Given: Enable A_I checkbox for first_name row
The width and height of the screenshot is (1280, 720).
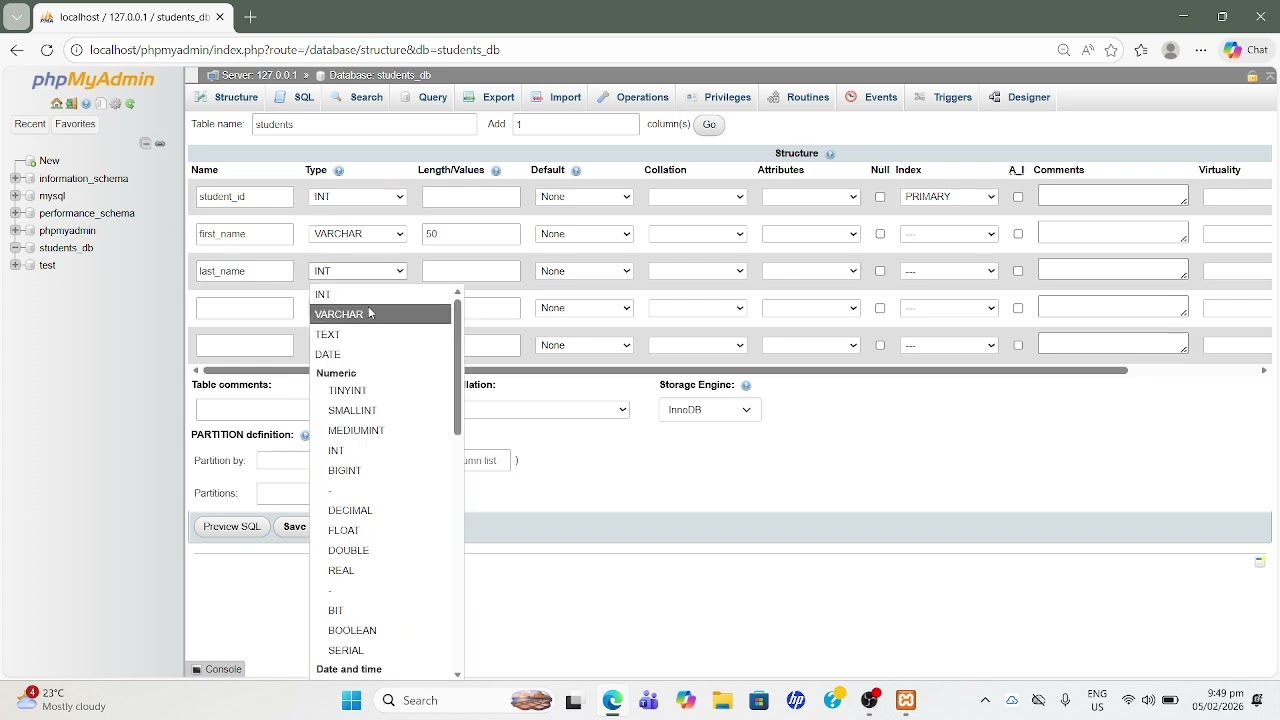Looking at the screenshot, I should coord(1018,234).
